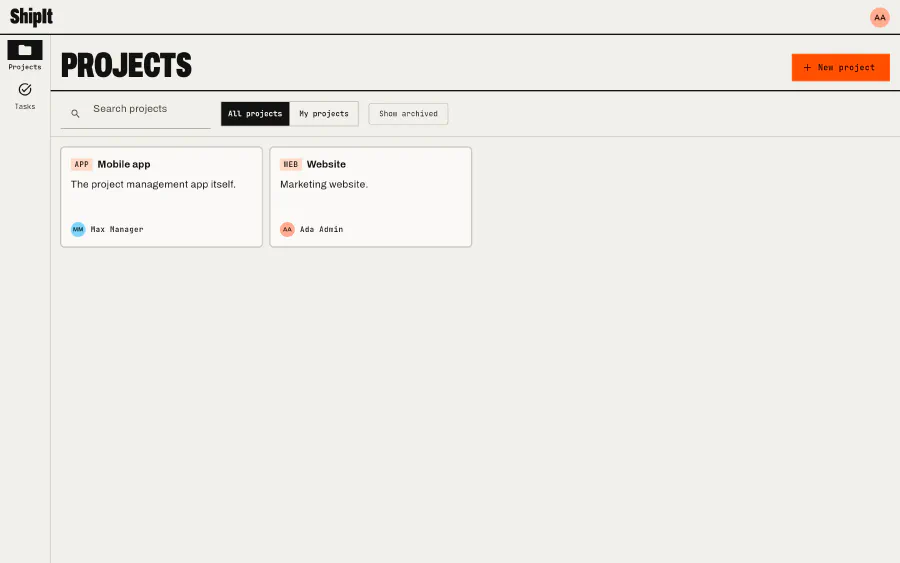
Task: Open the Tasks checkmark icon
Action: click(25, 90)
